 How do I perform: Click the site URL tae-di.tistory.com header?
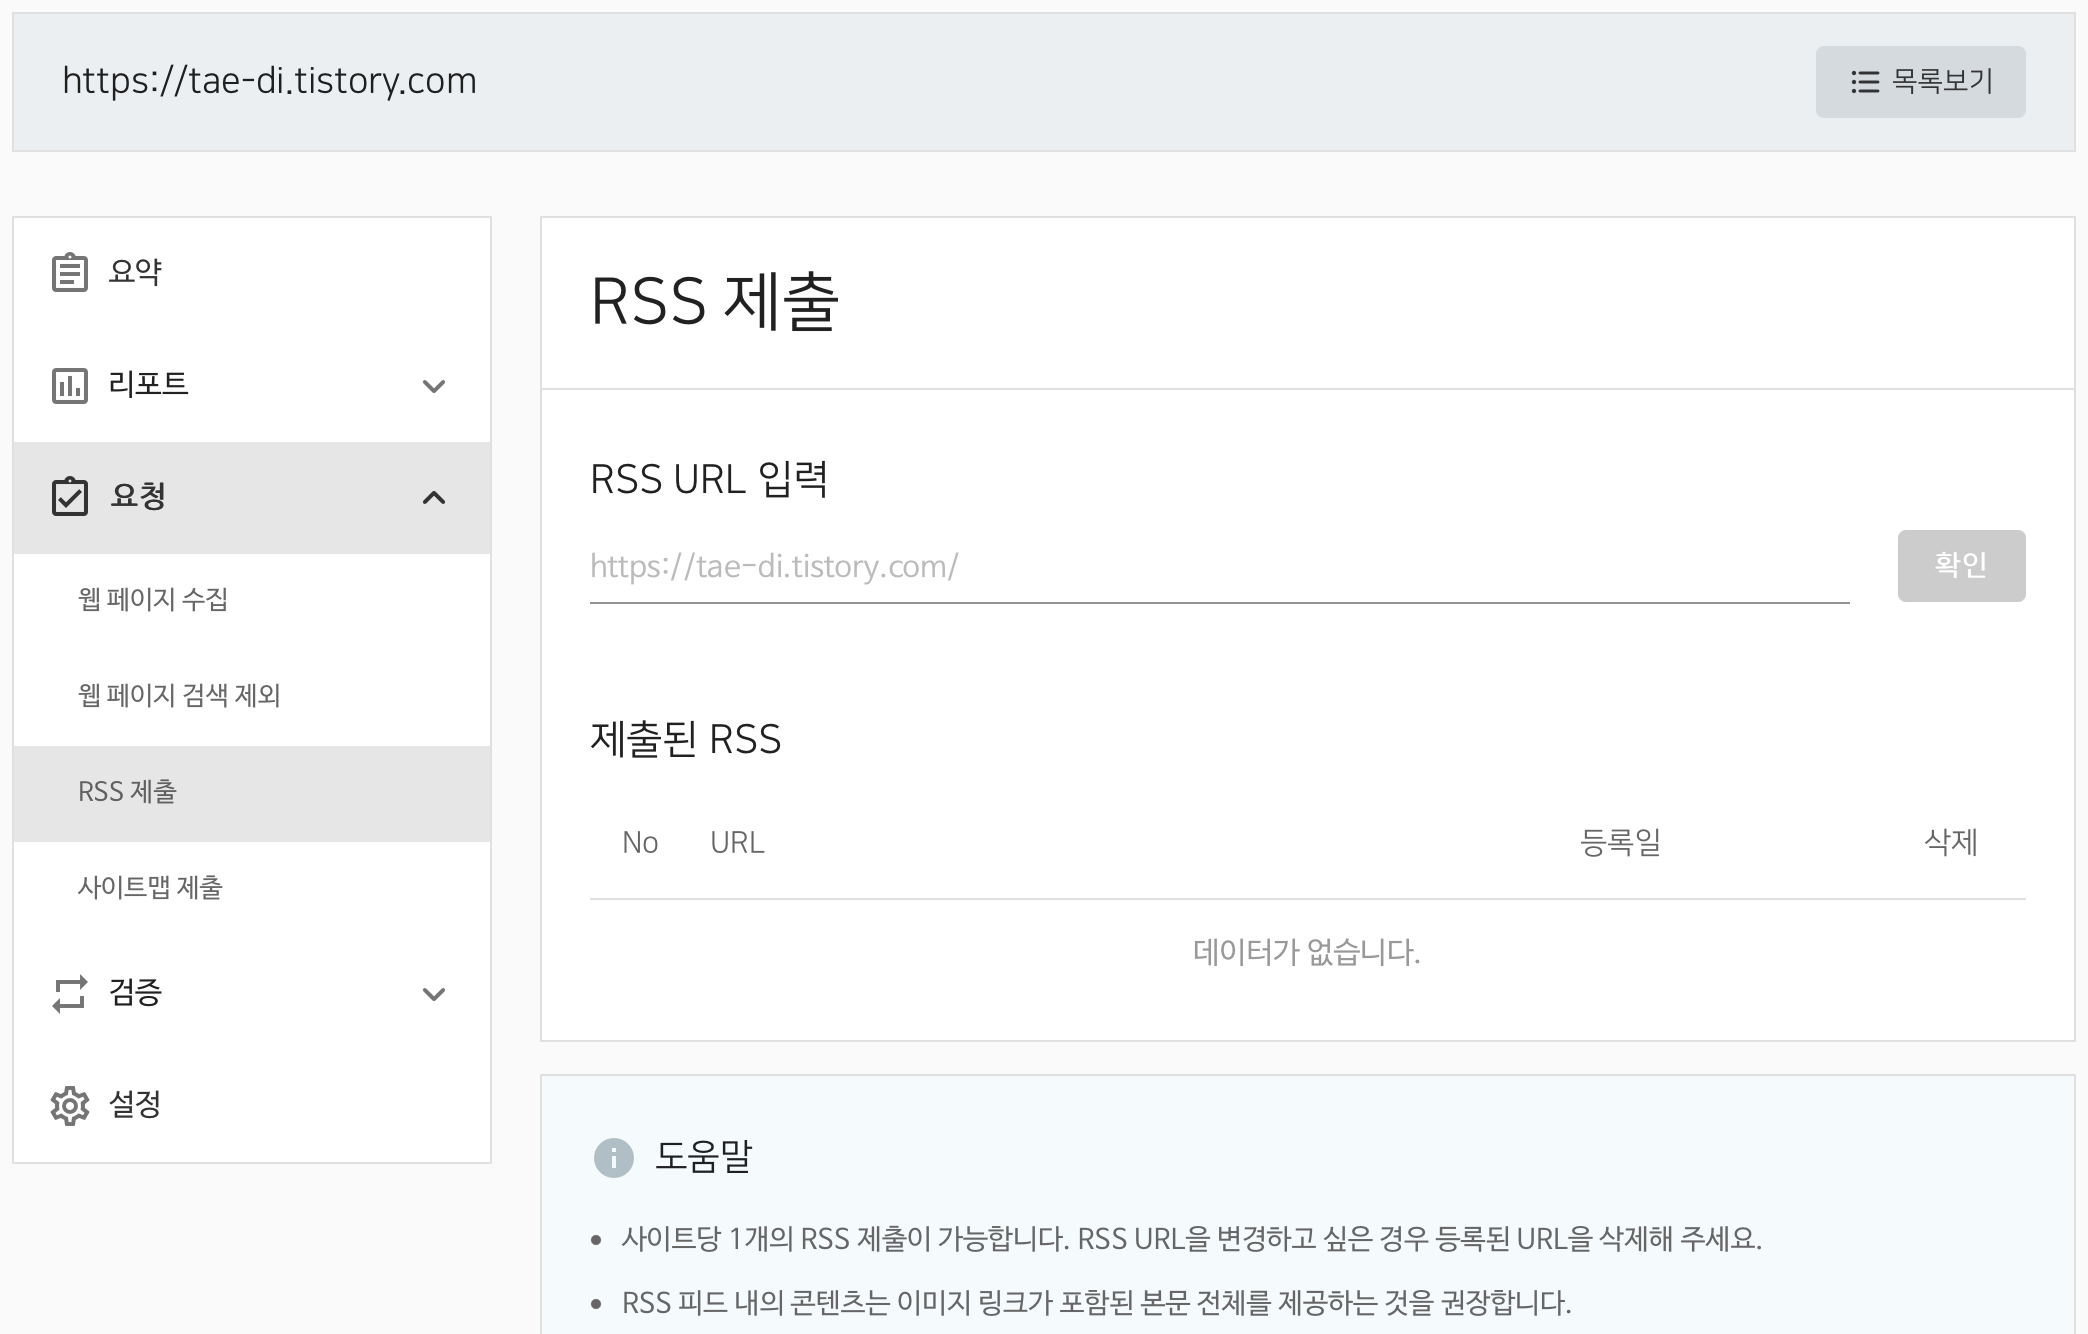point(269,81)
